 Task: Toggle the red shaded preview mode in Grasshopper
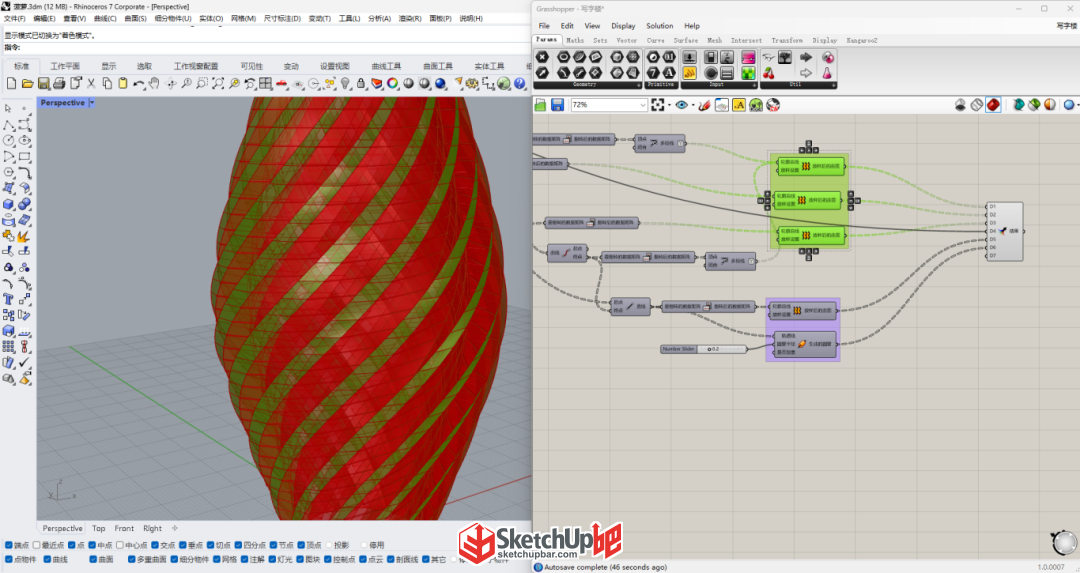[x=993, y=105]
